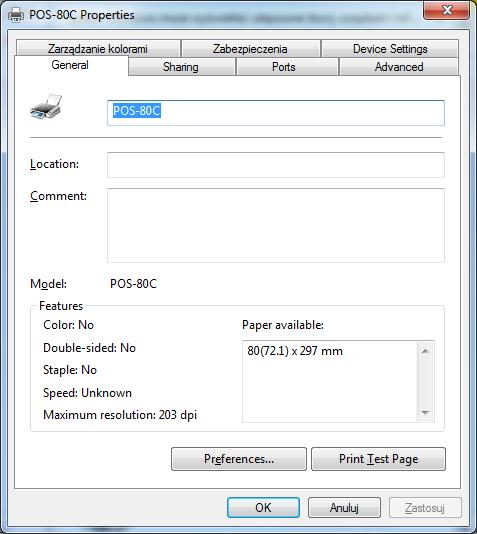Click the Speed: Unknown text
Image resolution: width=477 pixels, height=534 pixels.
(87, 393)
